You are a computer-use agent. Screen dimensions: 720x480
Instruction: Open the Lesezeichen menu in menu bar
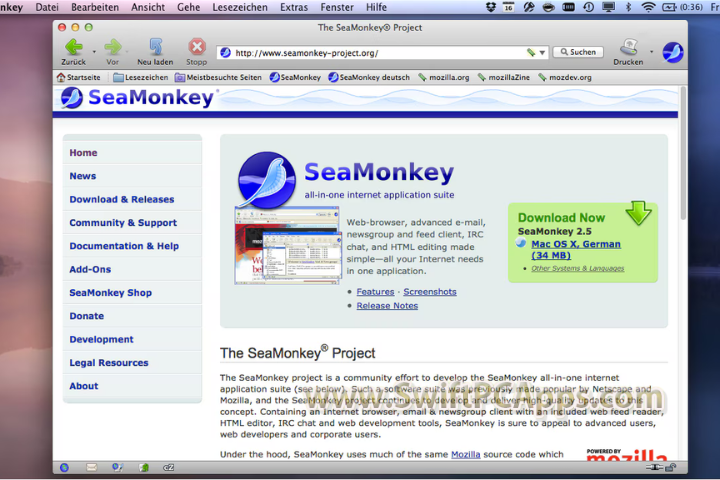tap(240, 7)
